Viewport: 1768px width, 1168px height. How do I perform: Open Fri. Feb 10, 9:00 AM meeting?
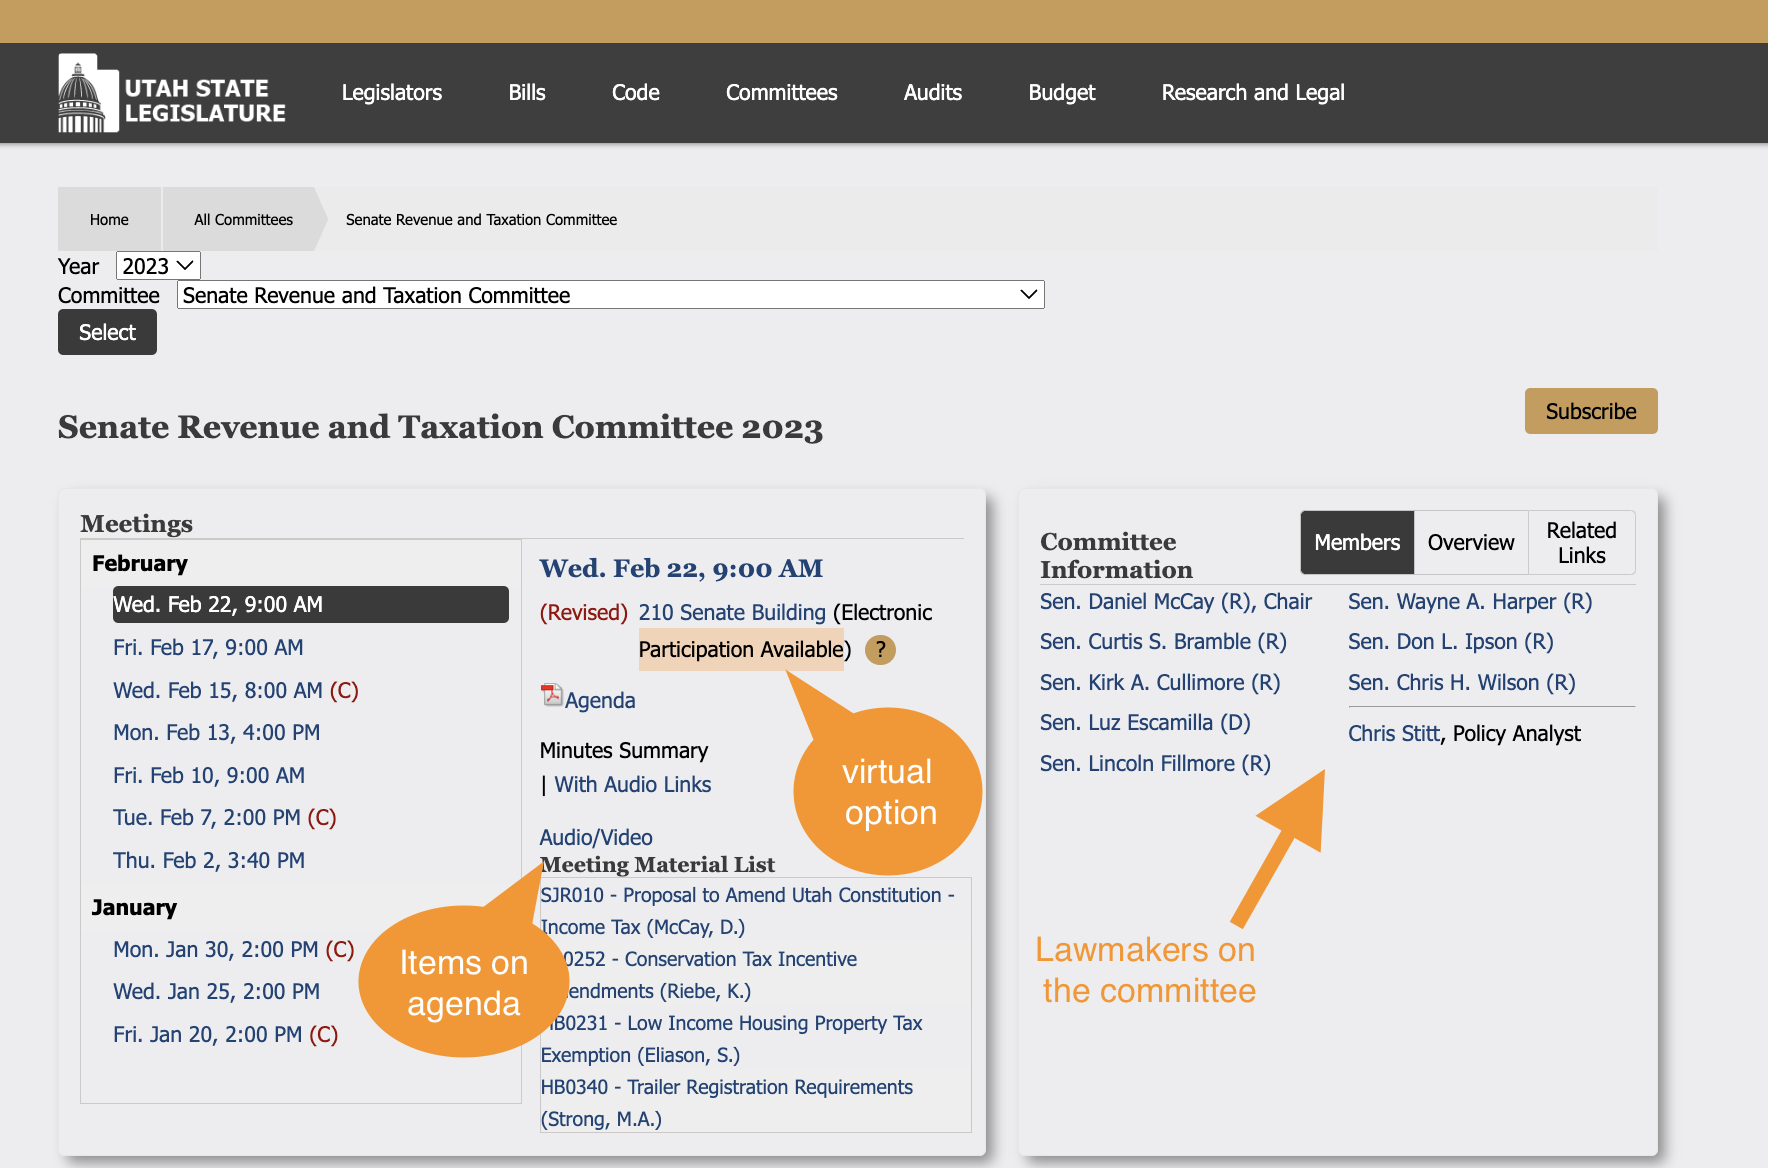pos(209,776)
